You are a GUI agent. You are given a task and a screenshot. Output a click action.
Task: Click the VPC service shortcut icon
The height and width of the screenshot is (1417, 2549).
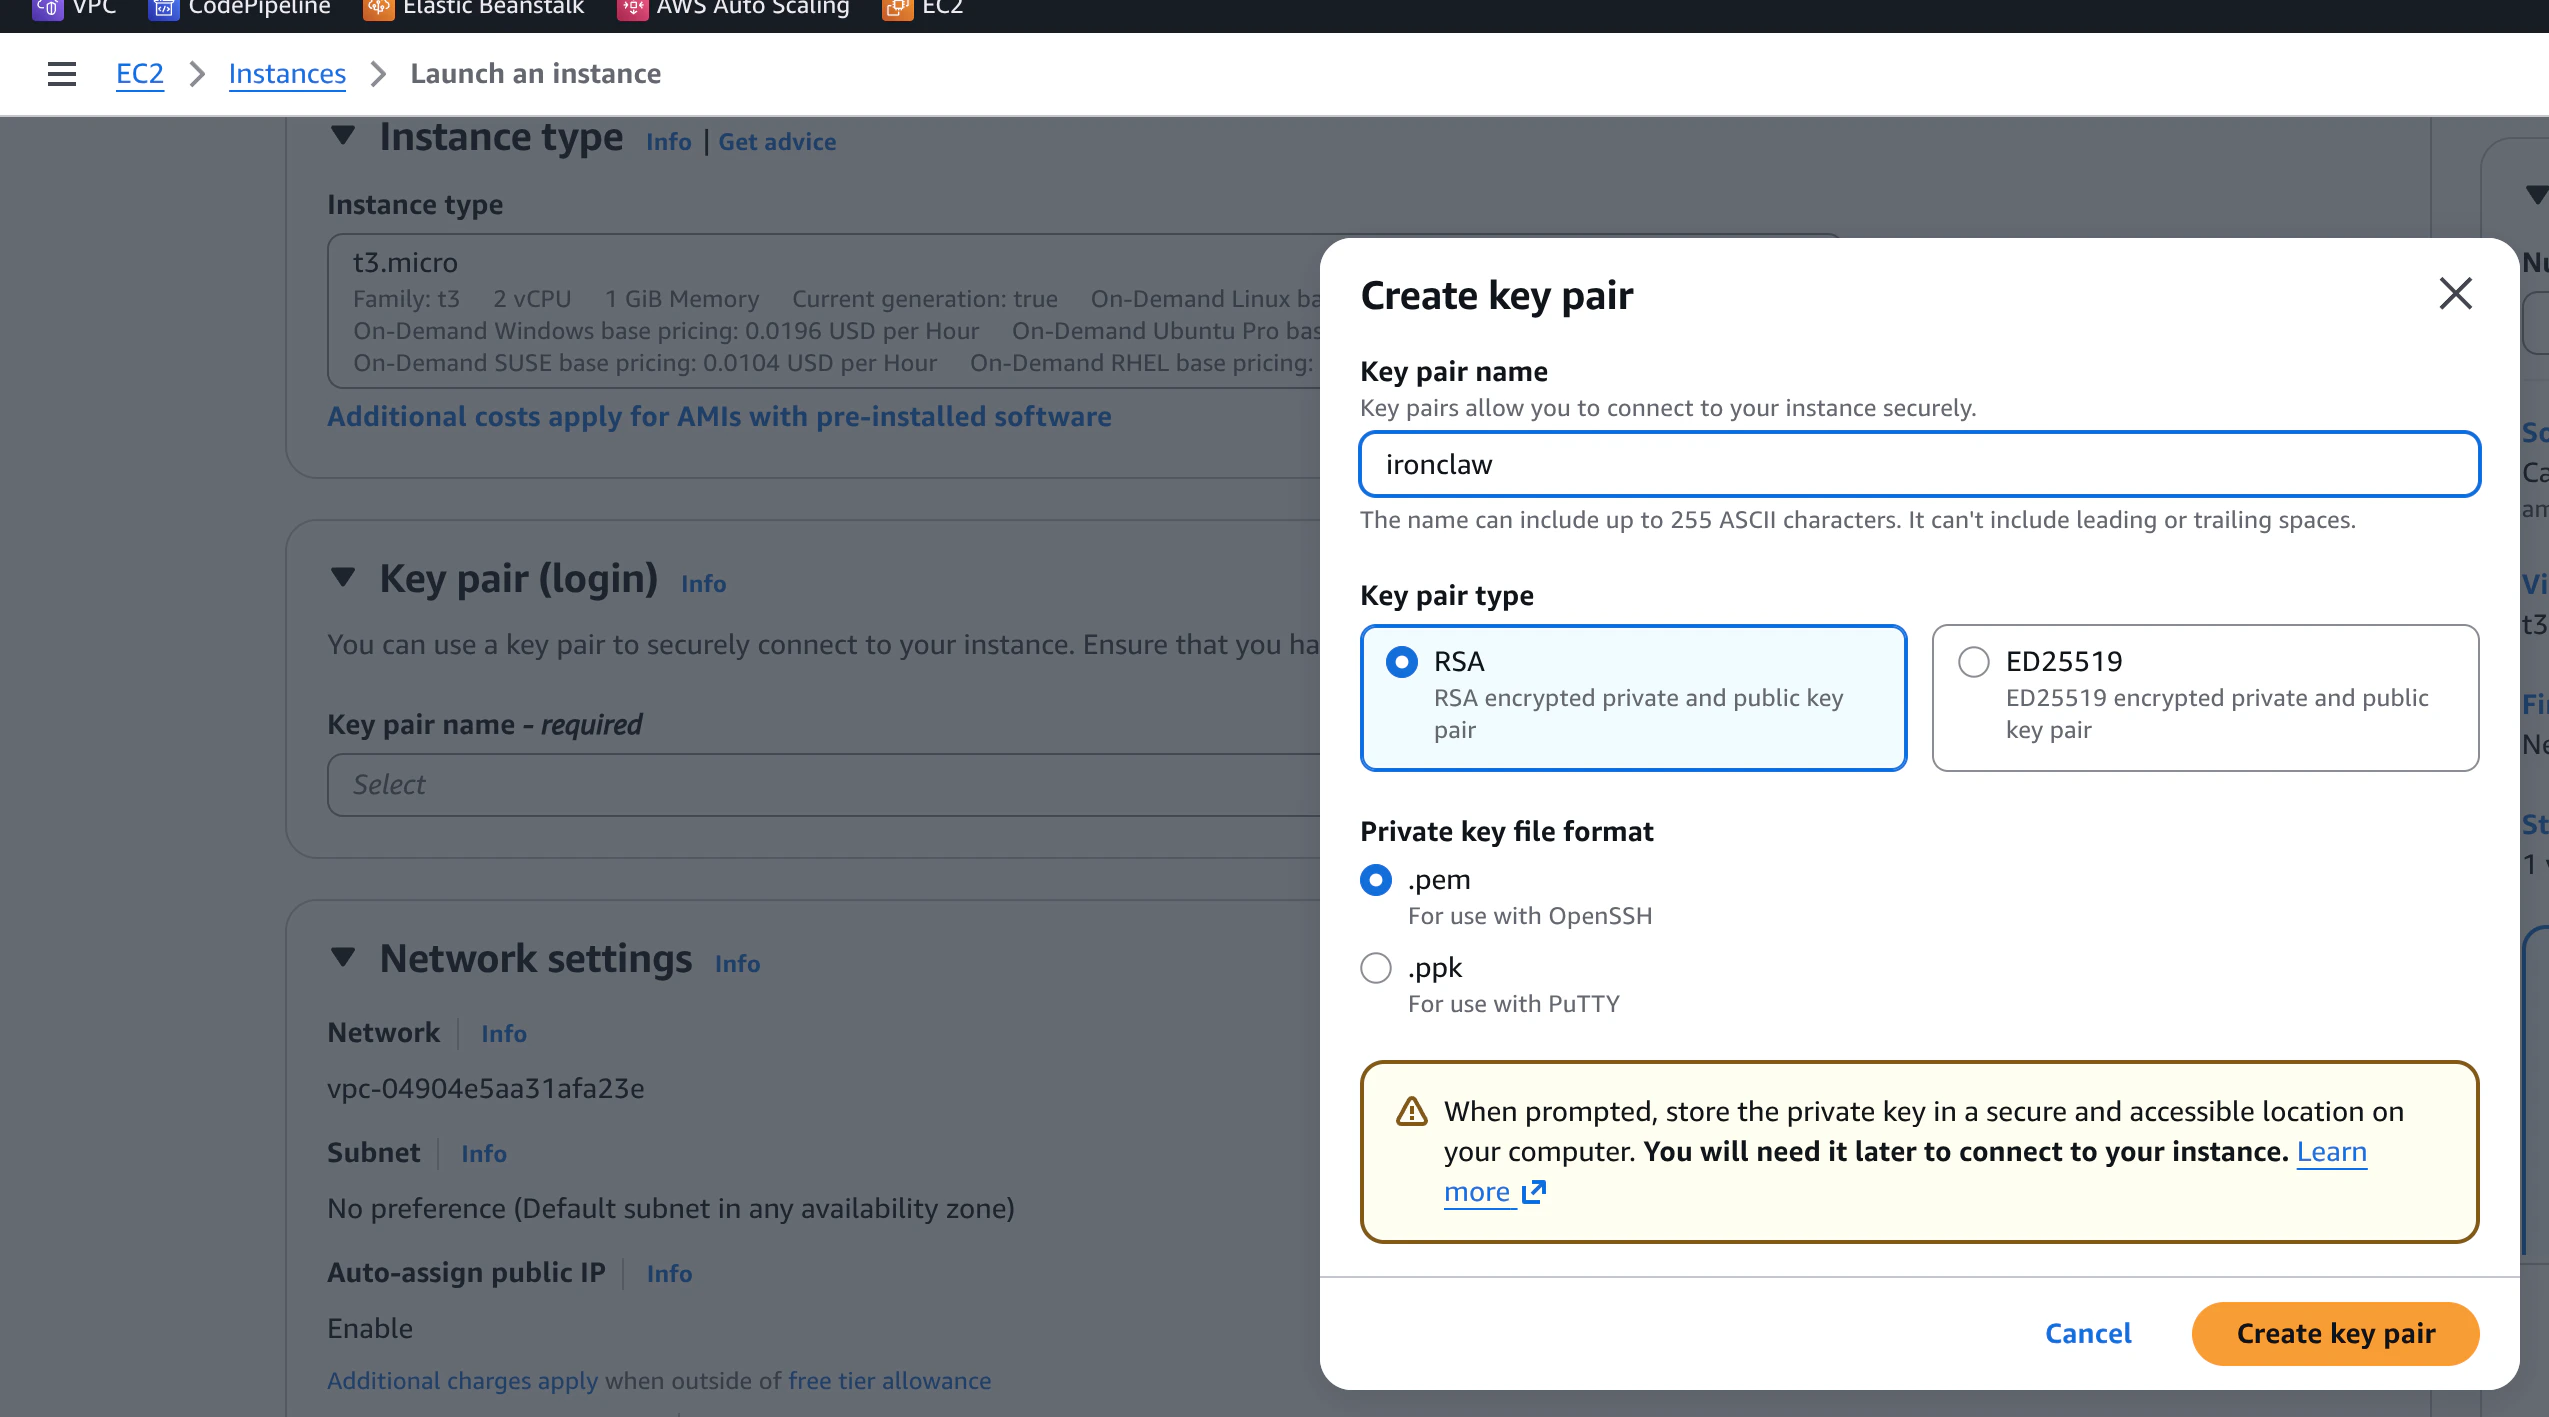(x=47, y=8)
